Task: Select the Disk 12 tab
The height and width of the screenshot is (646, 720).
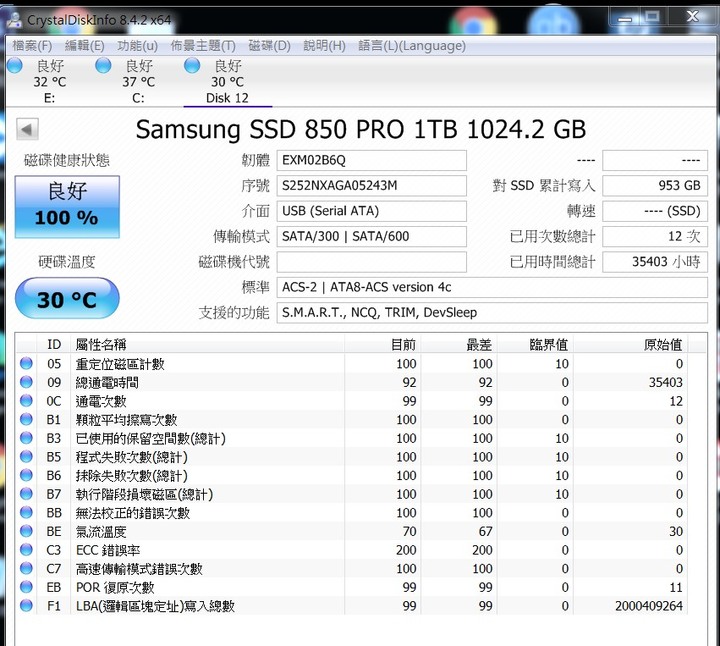Action: click(x=227, y=82)
